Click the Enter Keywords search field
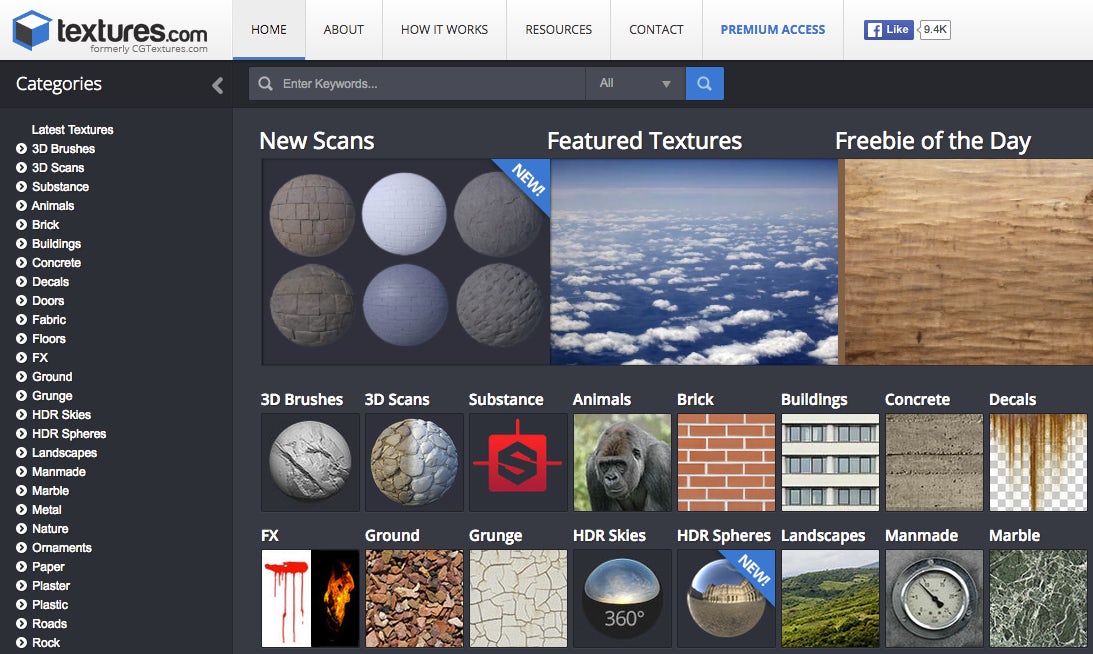1093x654 pixels. click(x=418, y=84)
